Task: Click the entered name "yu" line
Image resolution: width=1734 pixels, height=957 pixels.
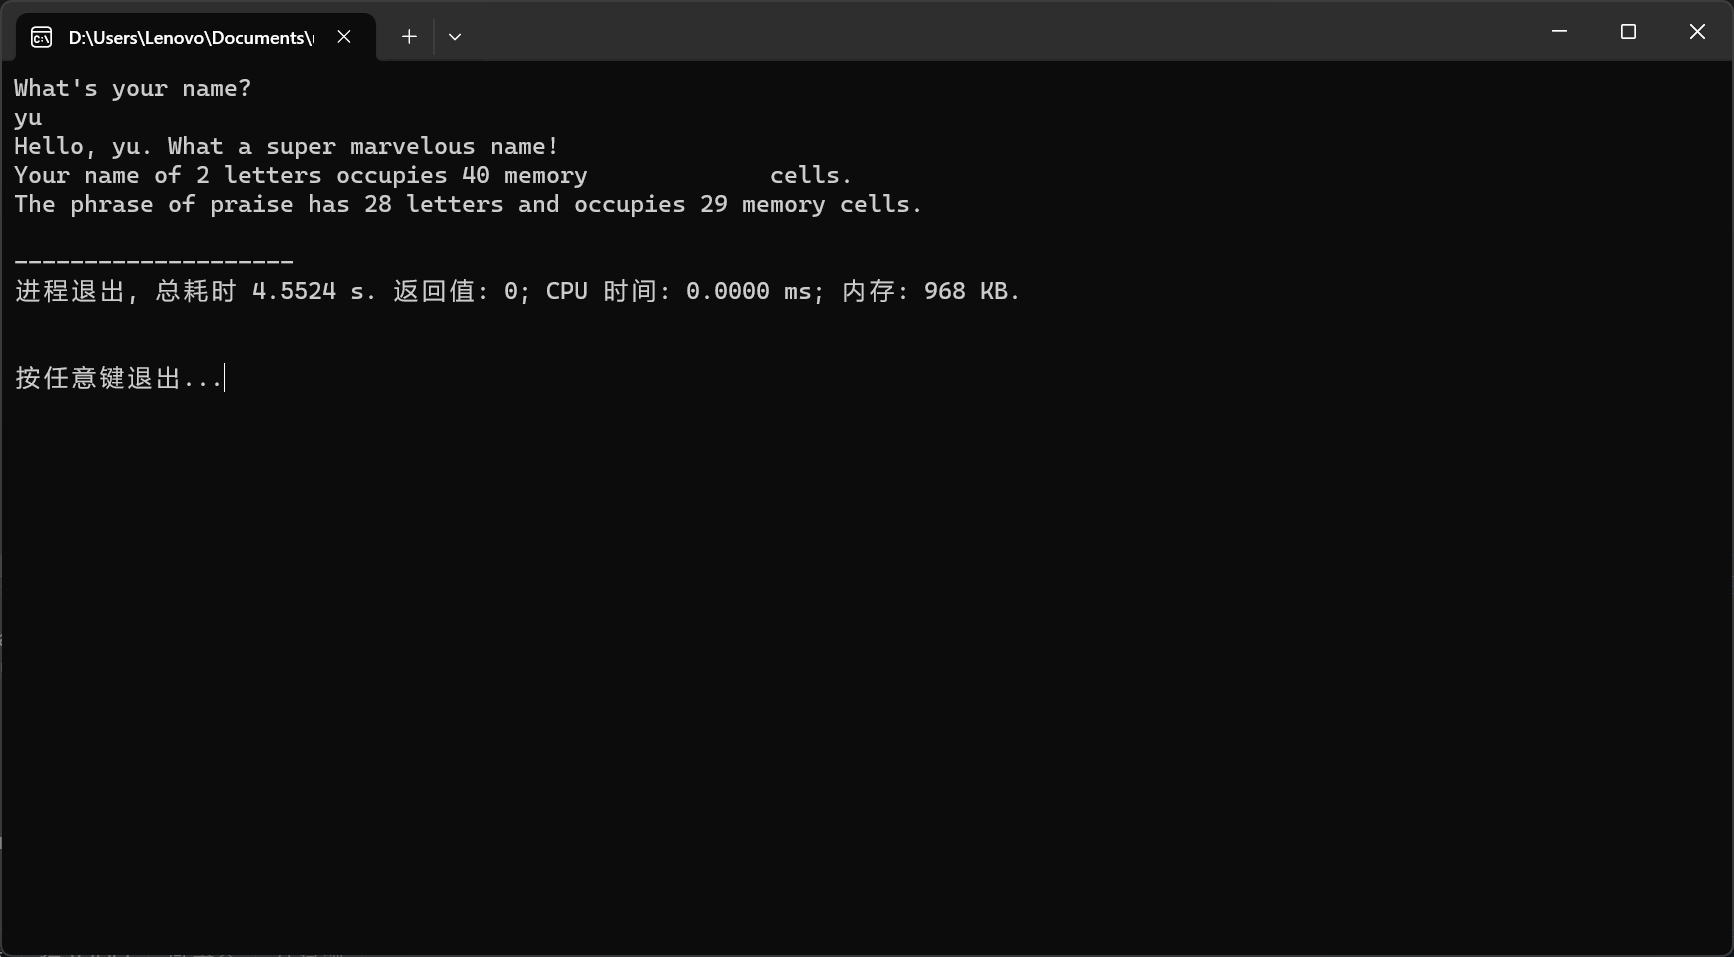Action: click(x=28, y=118)
